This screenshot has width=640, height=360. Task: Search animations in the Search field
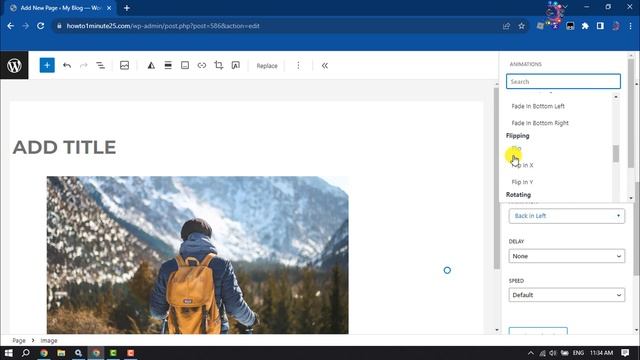(563, 81)
